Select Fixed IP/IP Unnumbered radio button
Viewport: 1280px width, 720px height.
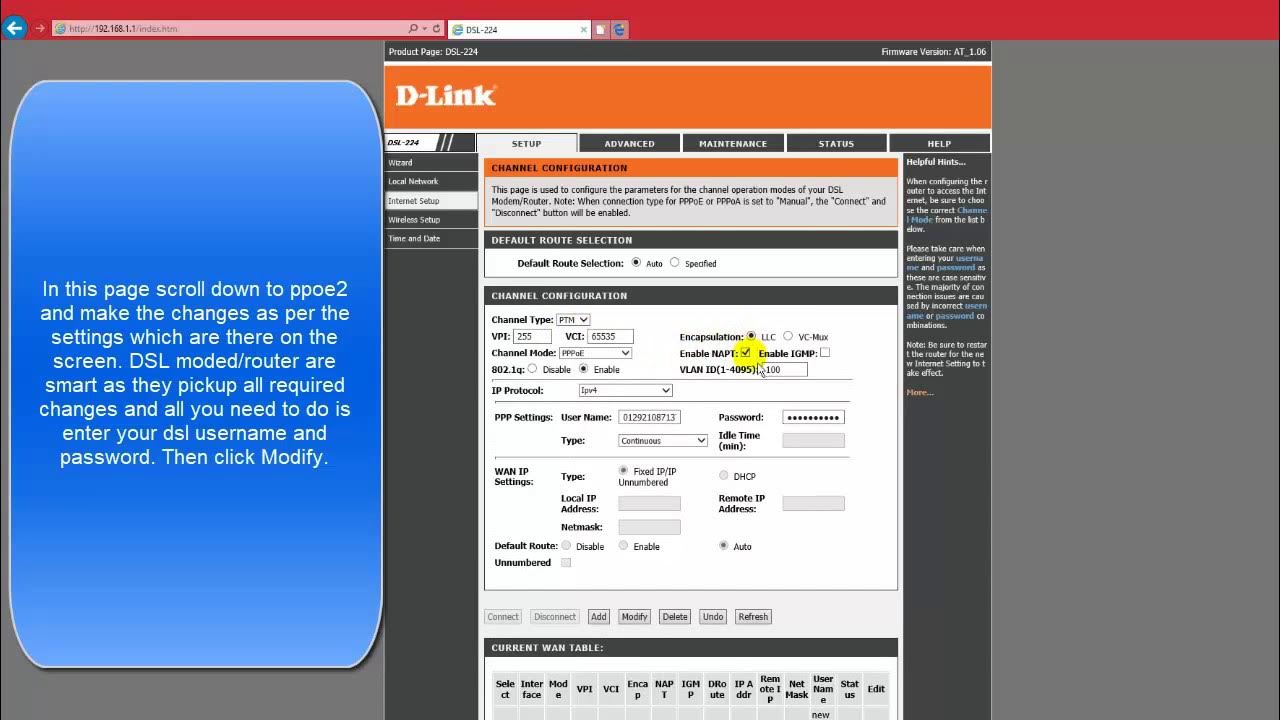click(x=623, y=470)
